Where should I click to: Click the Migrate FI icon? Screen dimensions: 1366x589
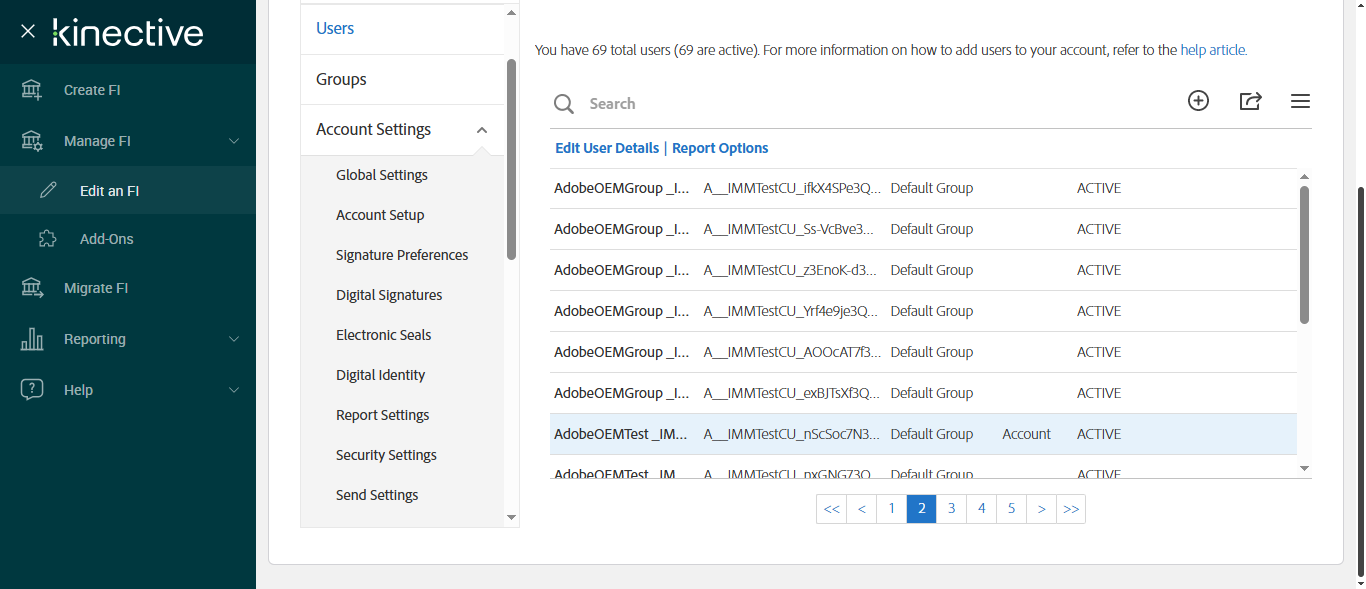(32, 288)
